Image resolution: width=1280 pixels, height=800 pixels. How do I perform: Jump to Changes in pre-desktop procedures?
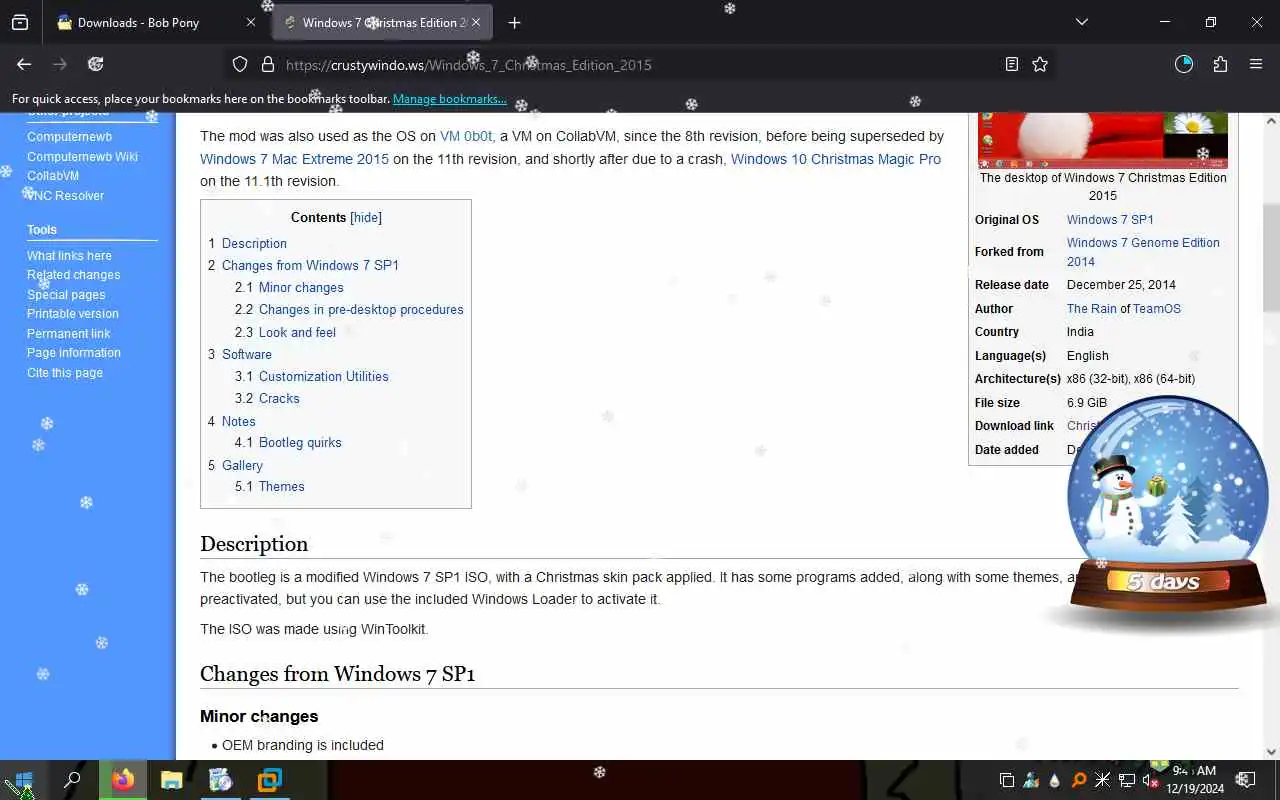pyautogui.click(x=361, y=309)
